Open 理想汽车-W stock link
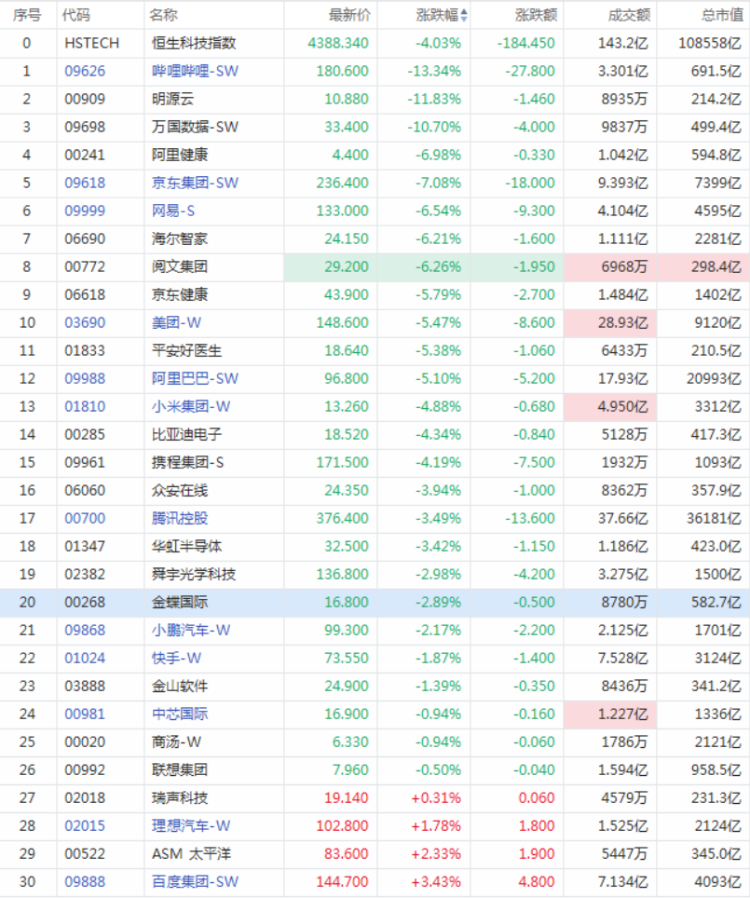Viewport: 750px width, 898px height. (x=191, y=826)
